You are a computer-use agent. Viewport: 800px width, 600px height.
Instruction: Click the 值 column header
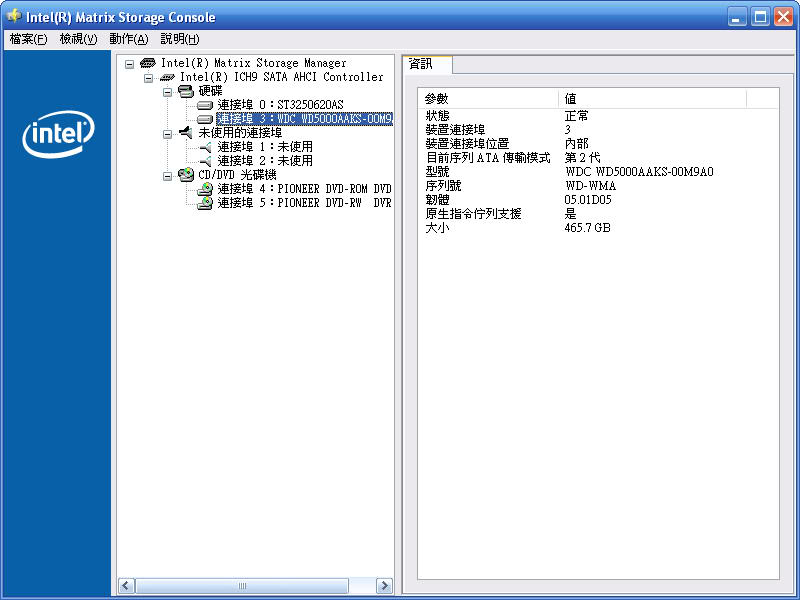[653, 98]
